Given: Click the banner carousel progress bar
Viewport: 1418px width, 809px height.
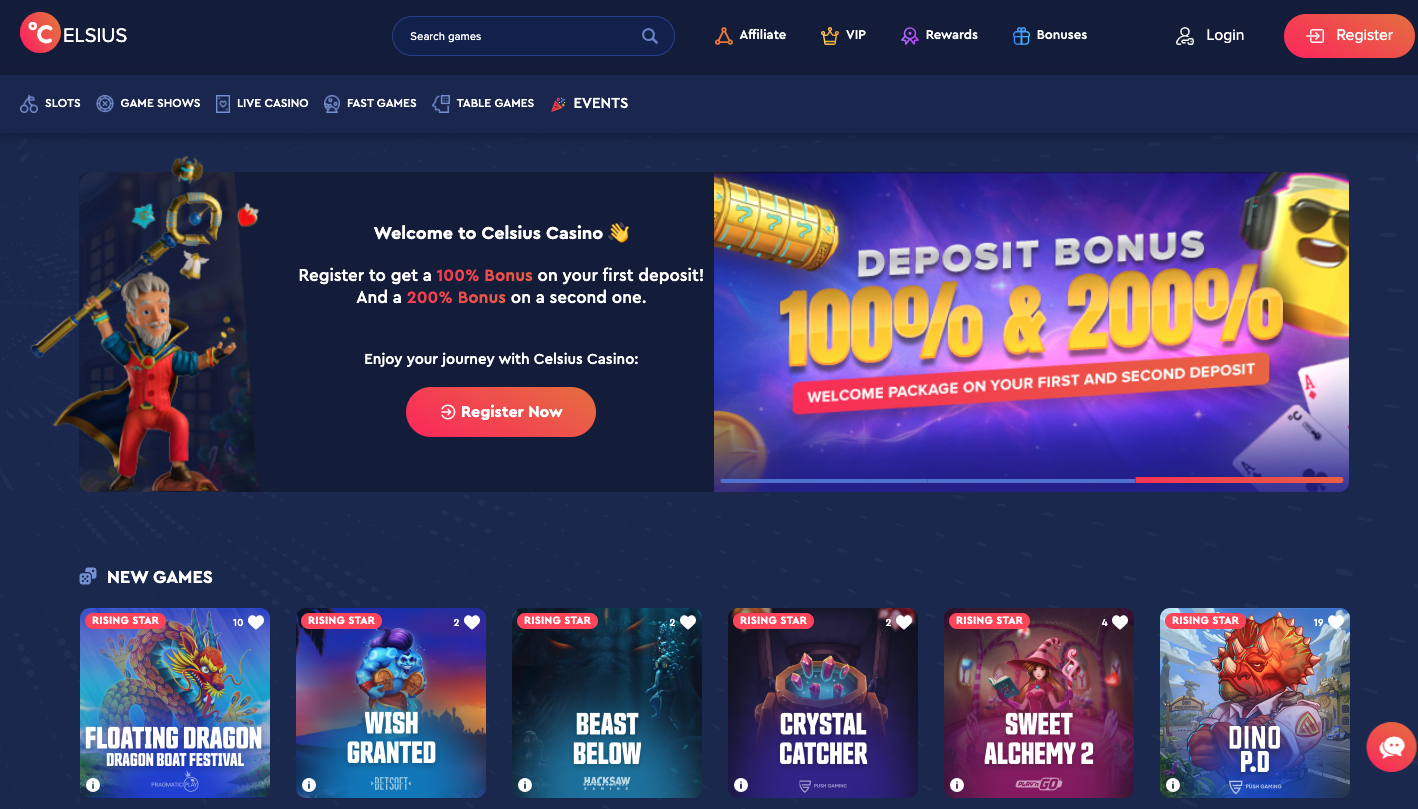Looking at the screenshot, I should pyautogui.click(x=1031, y=481).
